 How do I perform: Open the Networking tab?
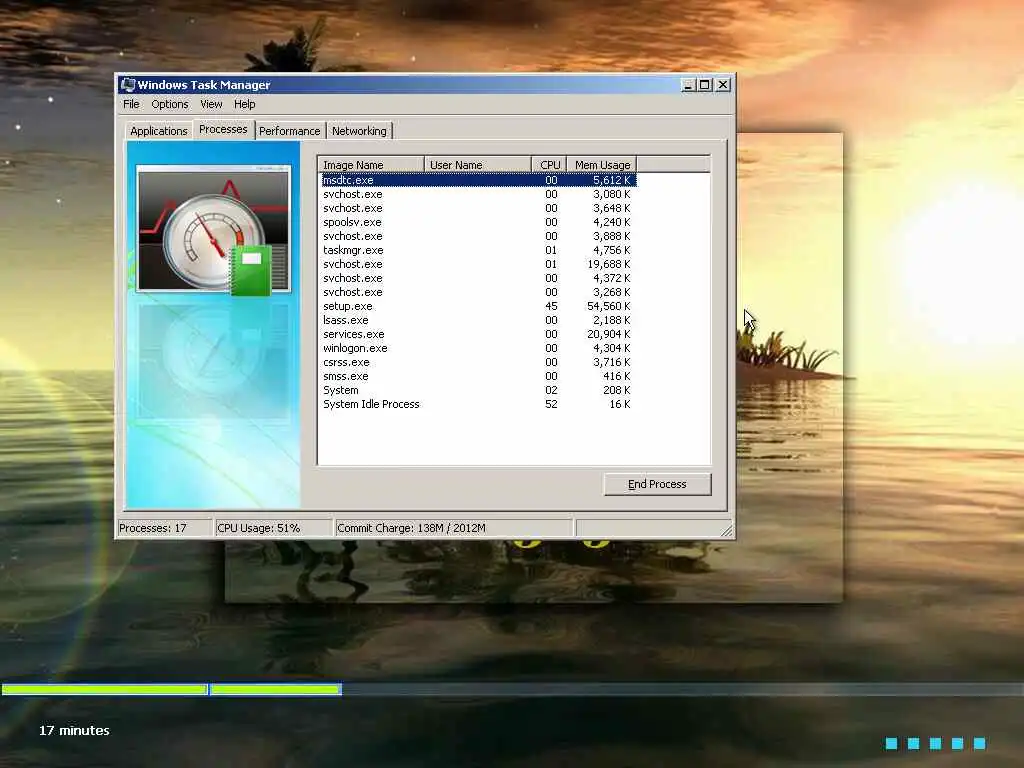359,131
